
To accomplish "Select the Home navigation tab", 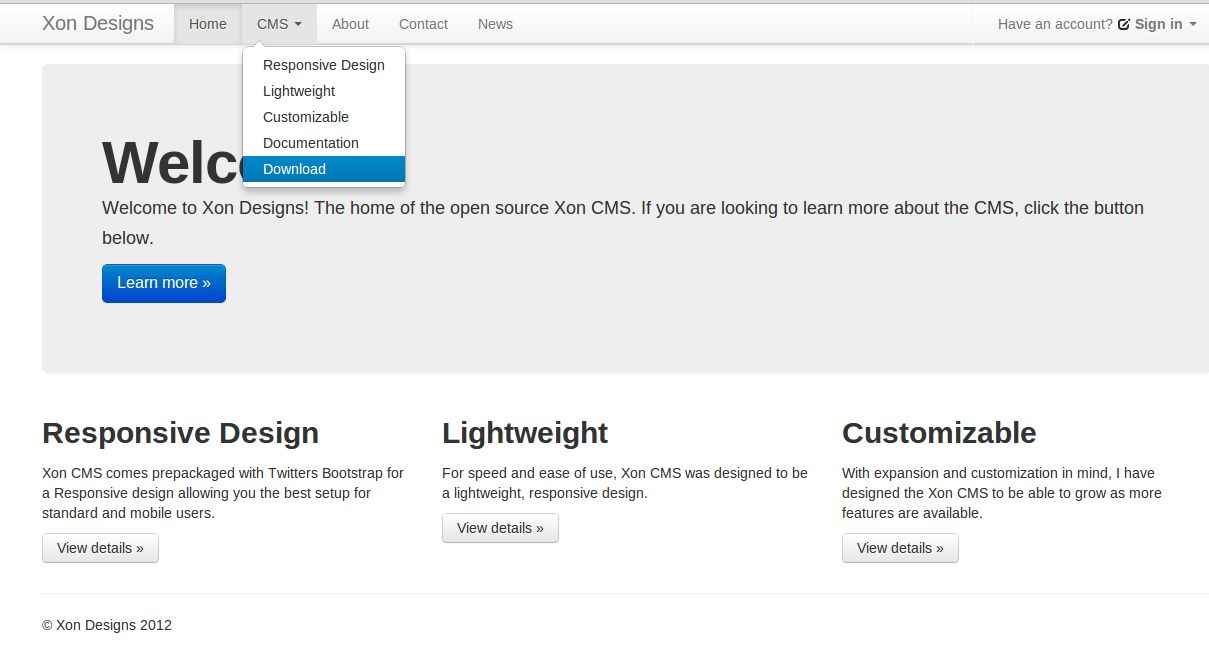I will tap(207, 23).
